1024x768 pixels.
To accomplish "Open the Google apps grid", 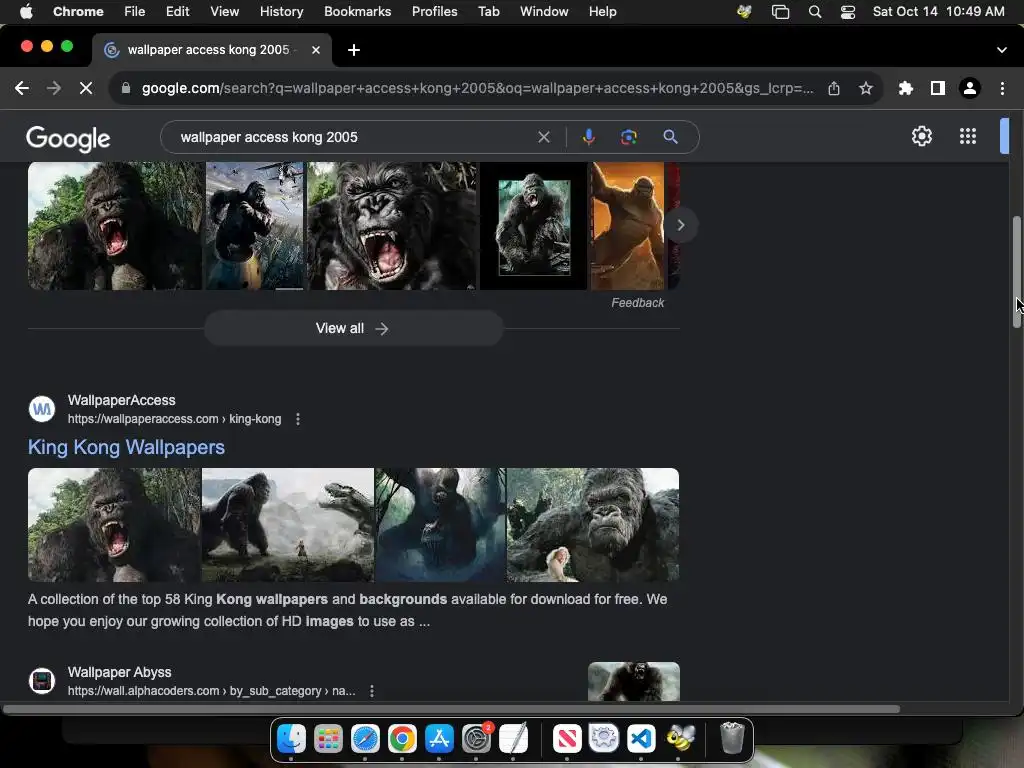I will pyautogui.click(x=968, y=136).
